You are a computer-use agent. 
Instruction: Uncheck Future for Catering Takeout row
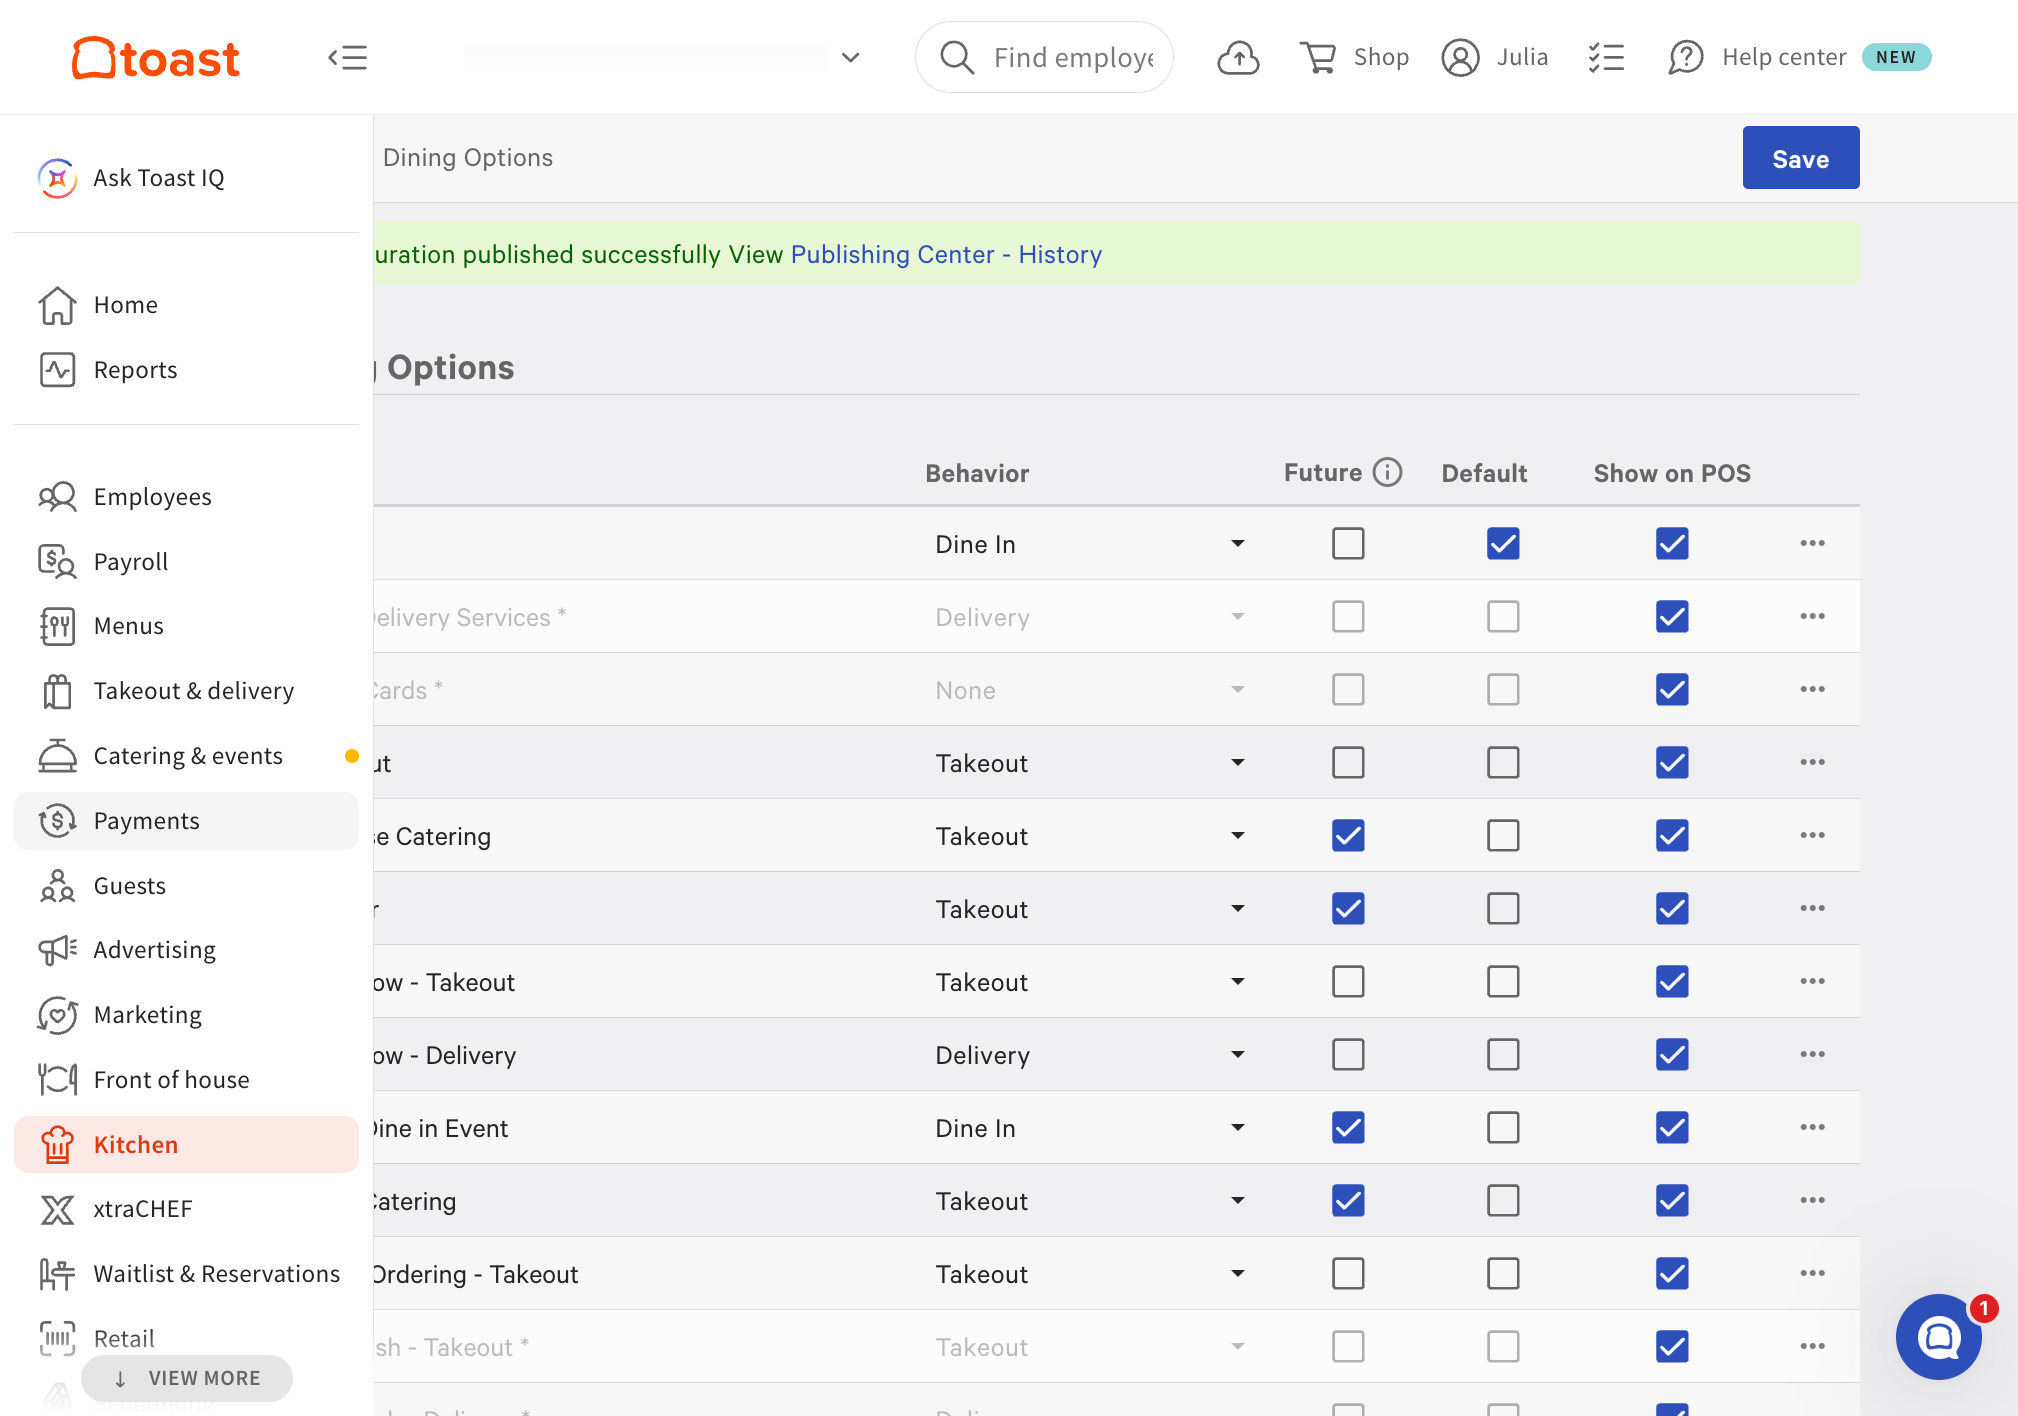click(x=1348, y=1200)
